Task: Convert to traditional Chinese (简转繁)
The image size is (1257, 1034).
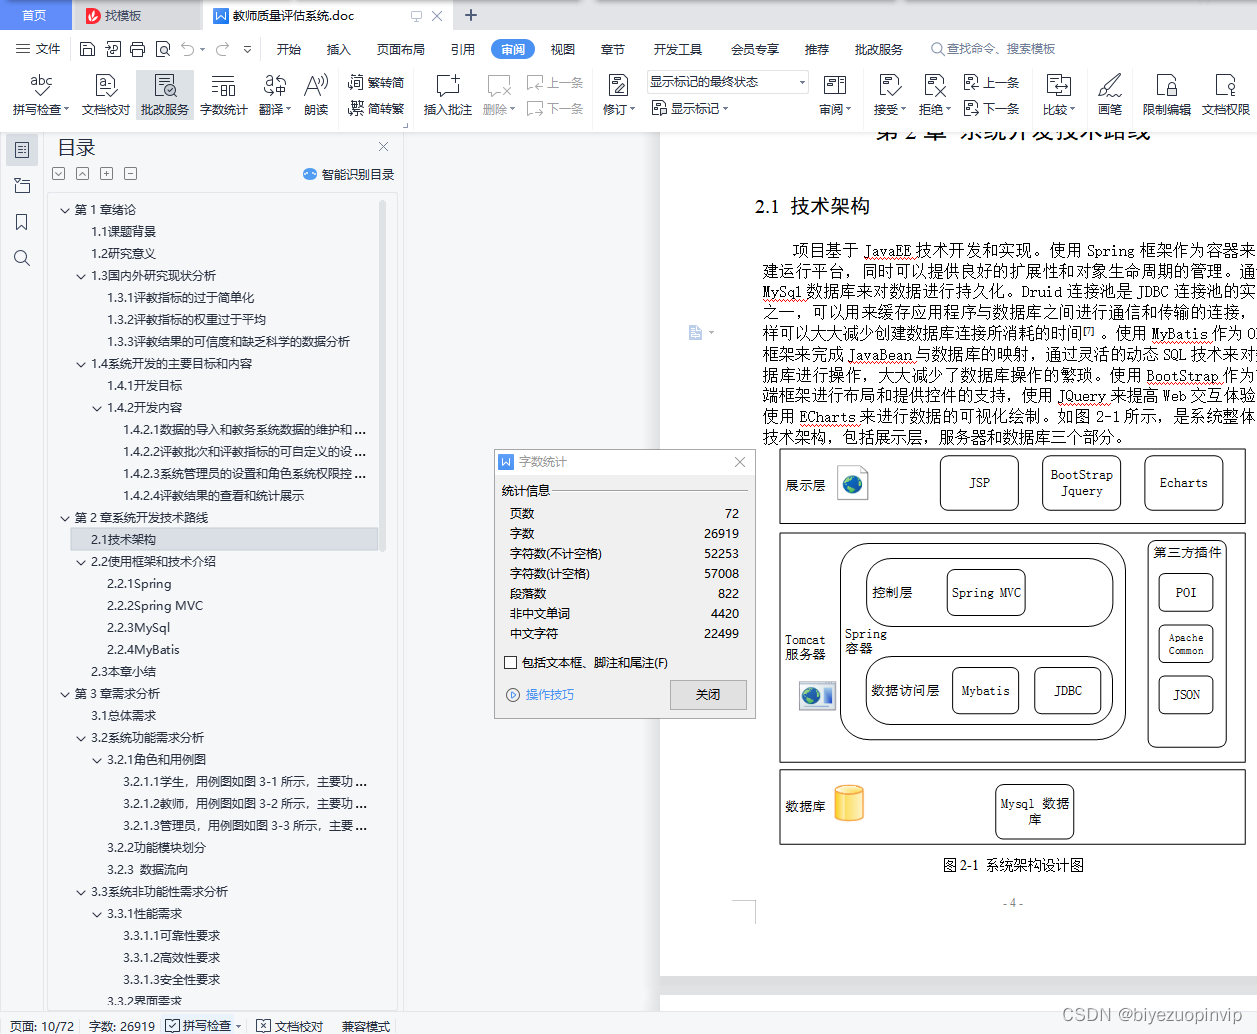Action: tap(376, 108)
